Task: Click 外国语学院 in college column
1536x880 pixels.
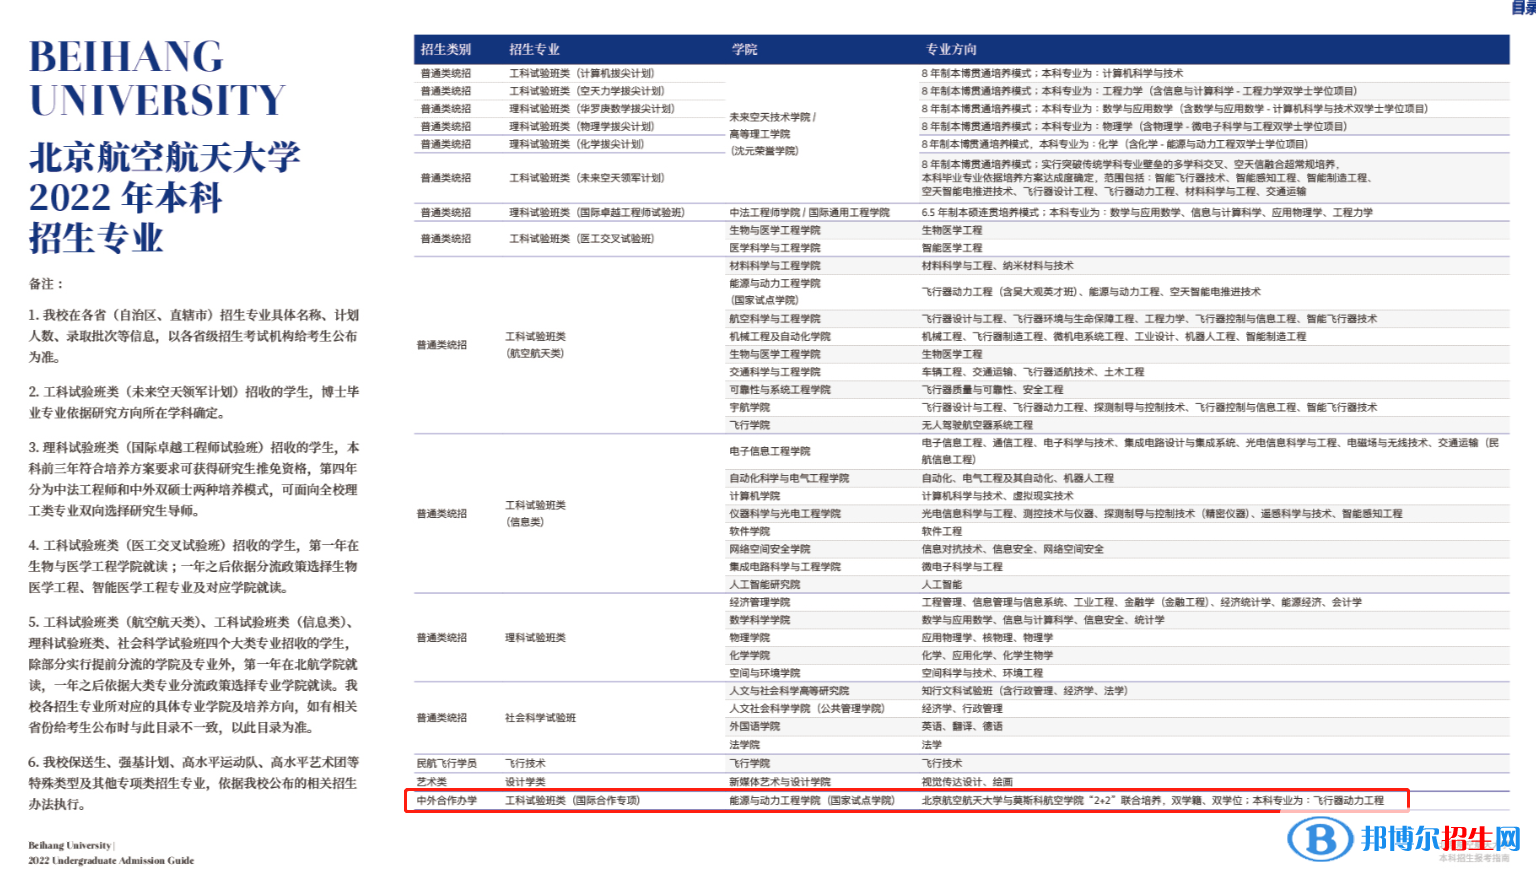Action: (x=754, y=726)
